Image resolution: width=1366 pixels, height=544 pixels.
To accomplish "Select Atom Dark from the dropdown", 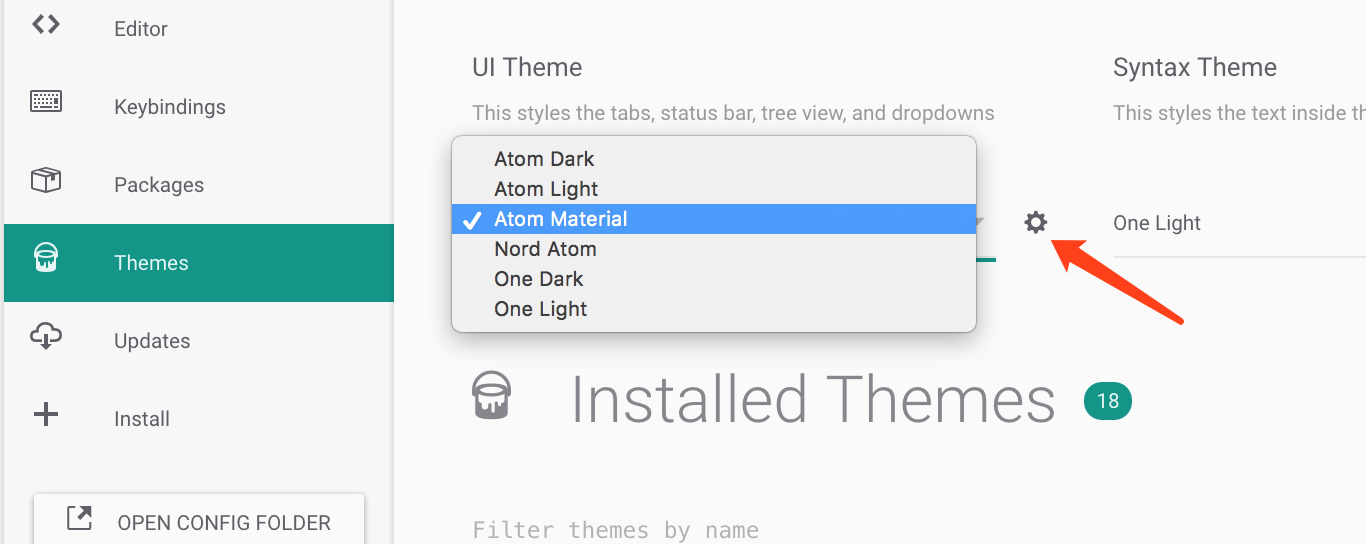I will pyautogui.click(x=544, y=159).
